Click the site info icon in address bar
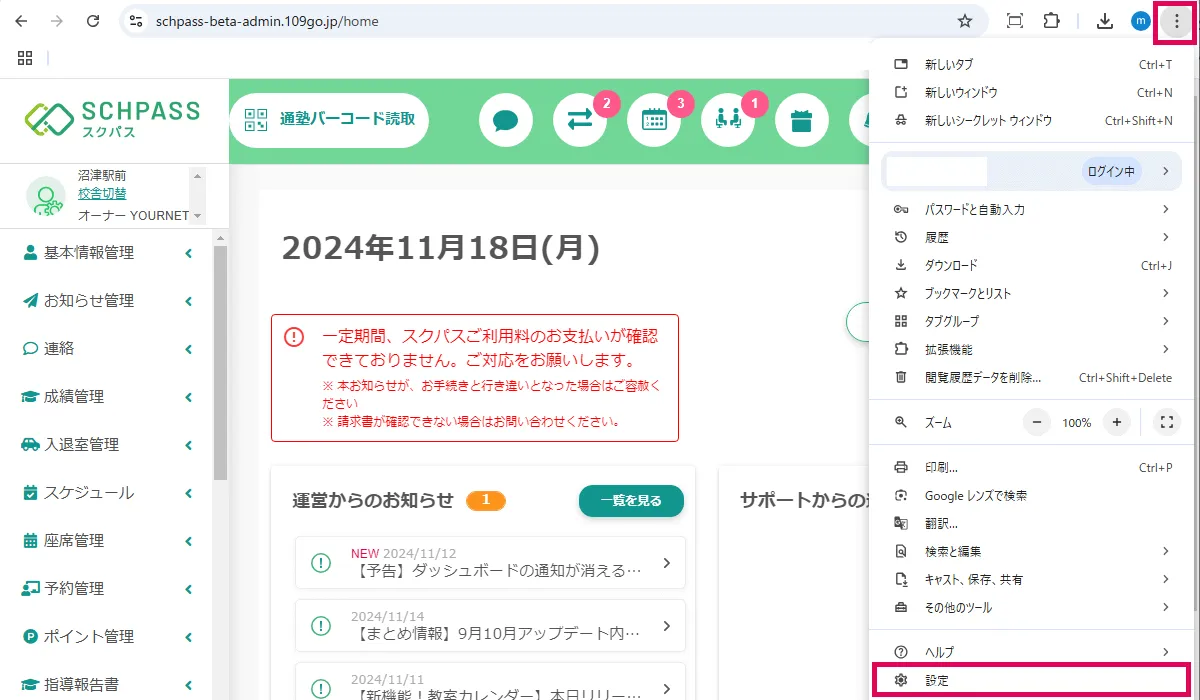This screenshot has width=1200, height=700. tap(137, 21)
